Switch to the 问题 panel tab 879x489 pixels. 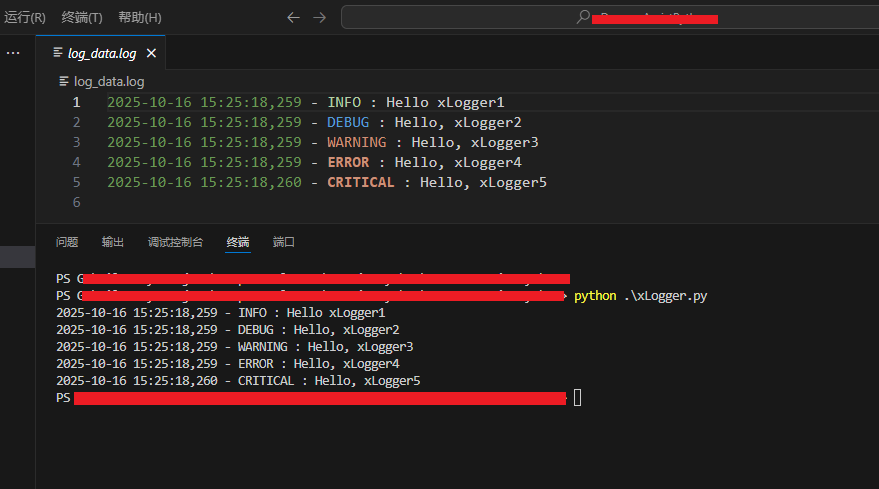tap(67, 242)
